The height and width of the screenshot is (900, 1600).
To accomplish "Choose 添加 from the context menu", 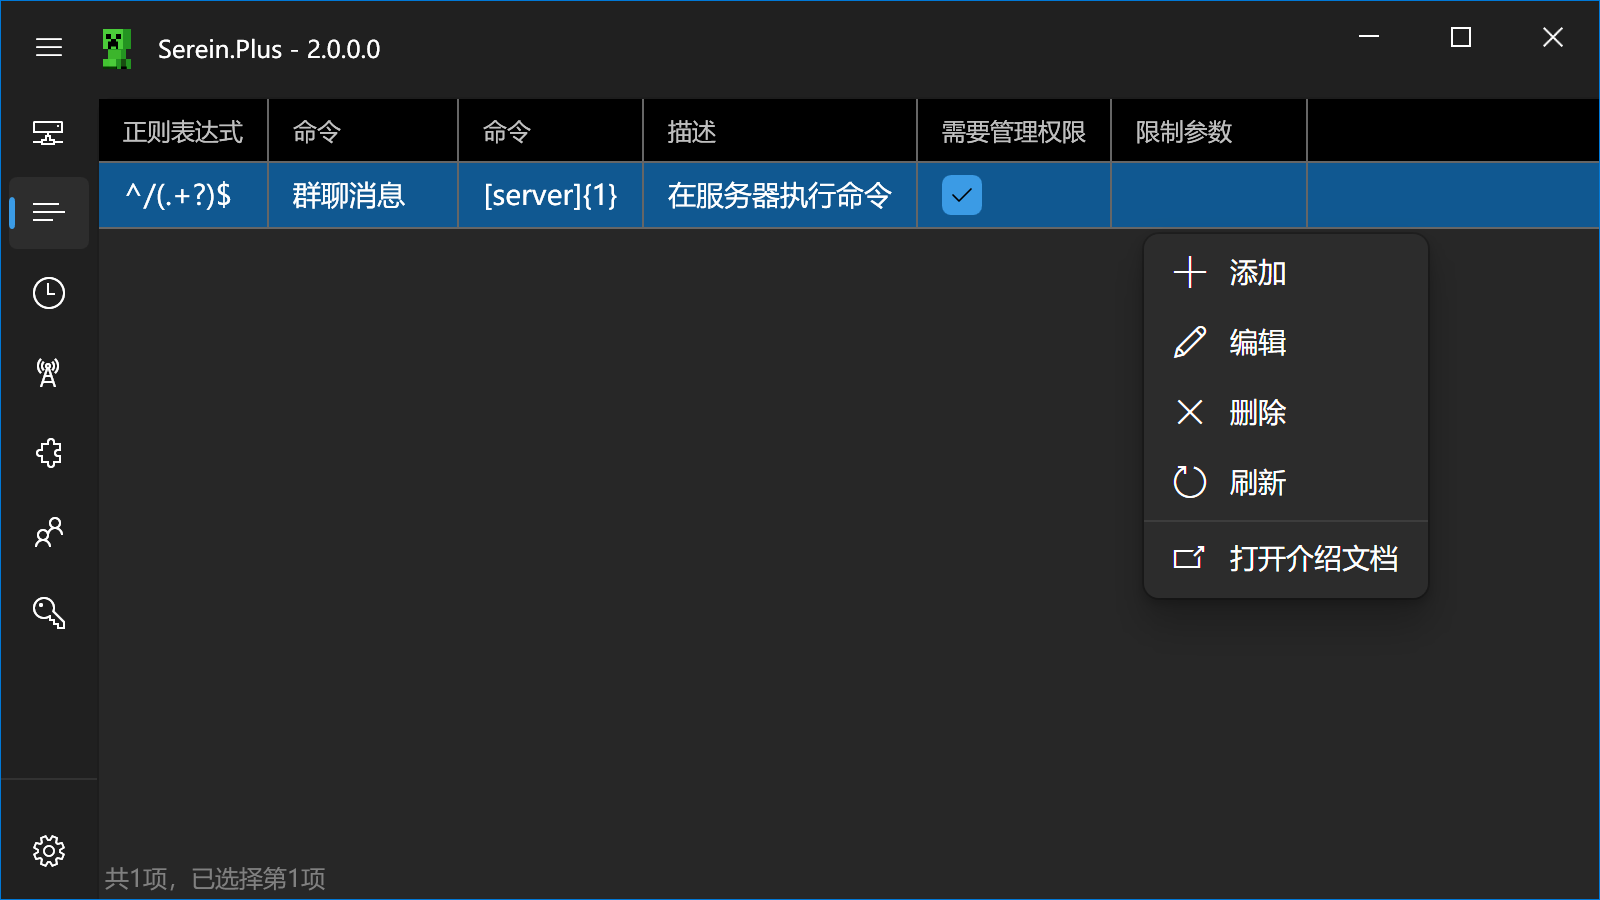I will click(1285, 273).
